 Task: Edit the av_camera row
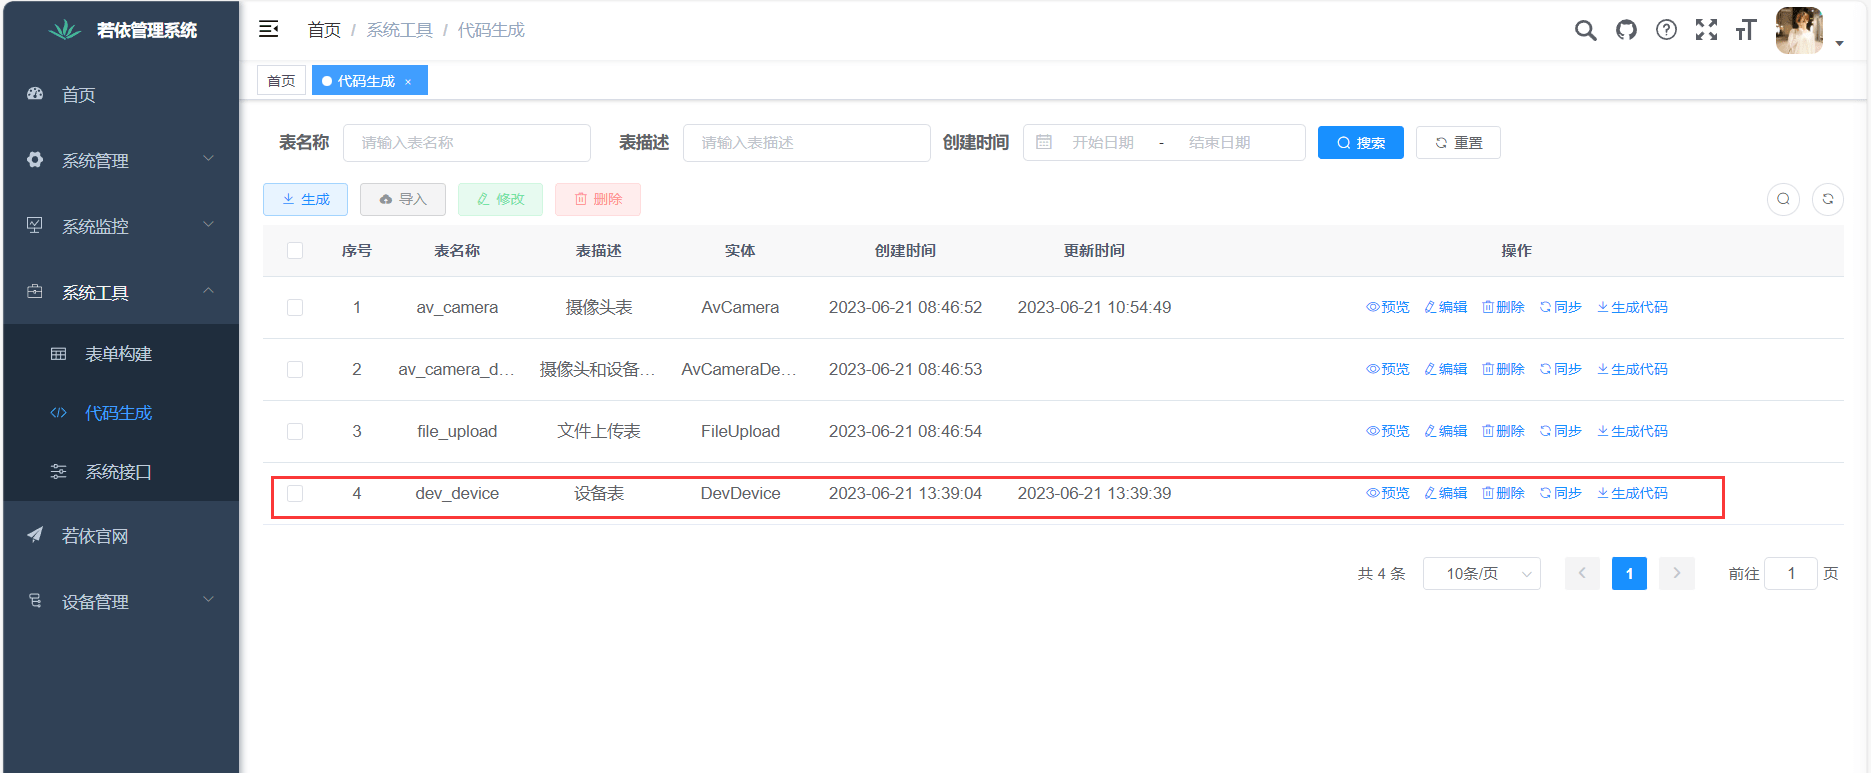pyautogui.click(x=1446, y=307)
